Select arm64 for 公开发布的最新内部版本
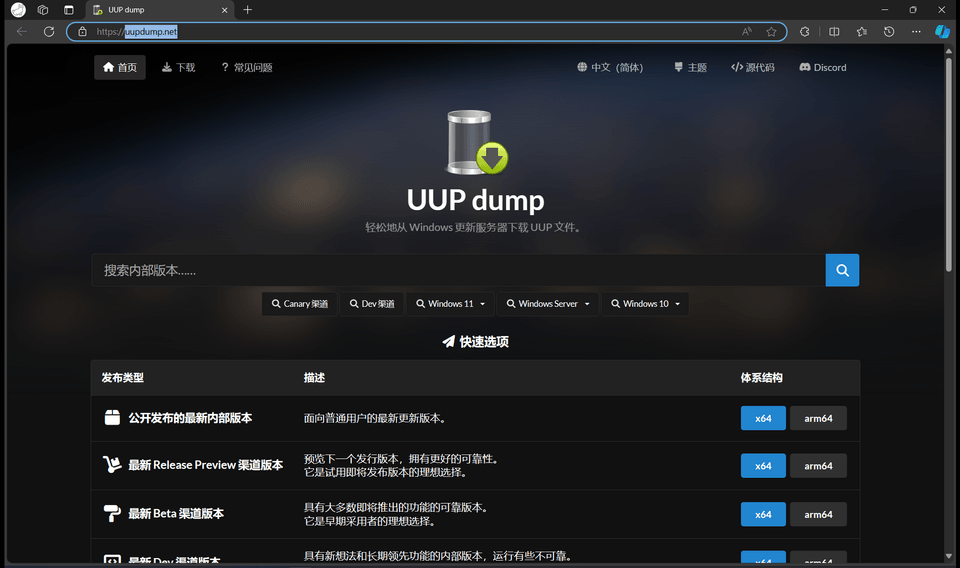 [x=818, y=418]
